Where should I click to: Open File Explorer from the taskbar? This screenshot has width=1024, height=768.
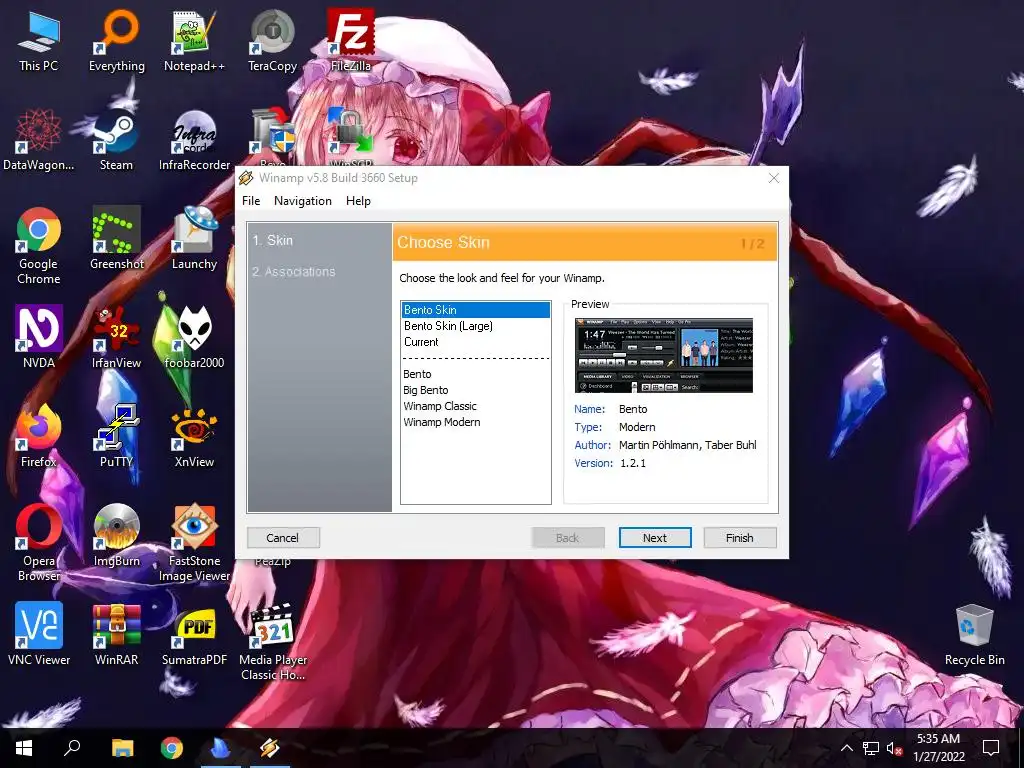tap(122, 748)
